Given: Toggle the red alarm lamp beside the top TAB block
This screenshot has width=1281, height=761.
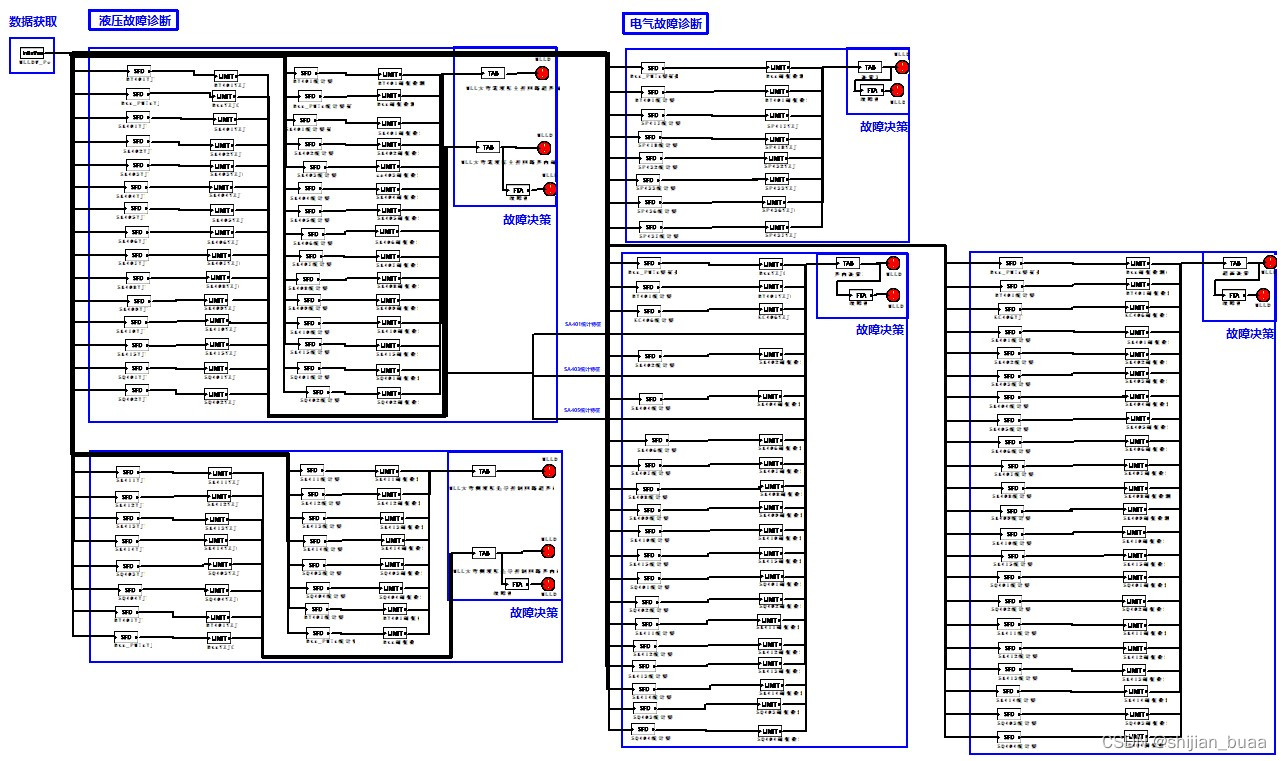Looking at the screenshot, I should [x=542, y=71].
